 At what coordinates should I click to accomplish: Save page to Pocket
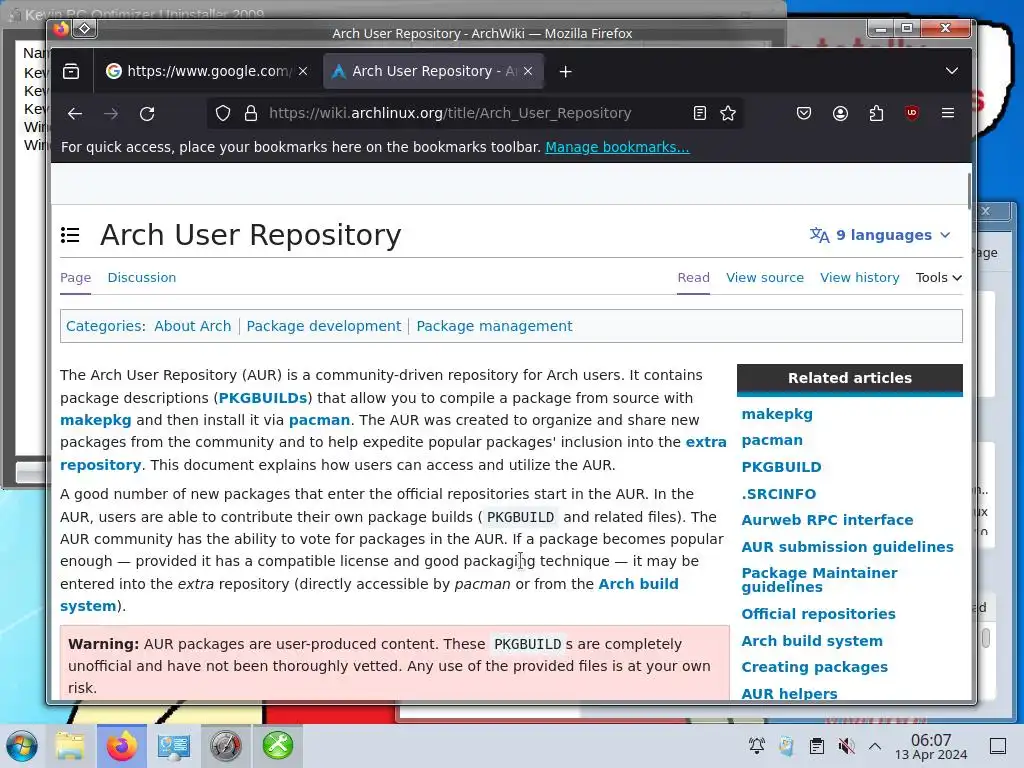click(804, 114)
